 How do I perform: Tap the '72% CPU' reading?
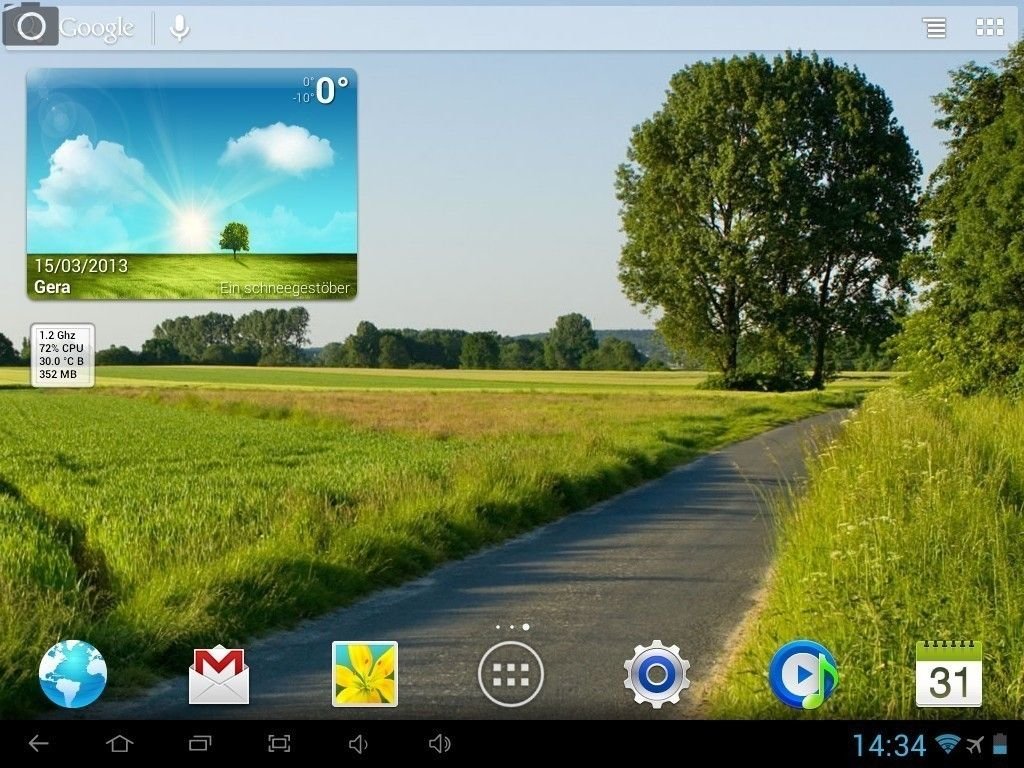point(61,348)
